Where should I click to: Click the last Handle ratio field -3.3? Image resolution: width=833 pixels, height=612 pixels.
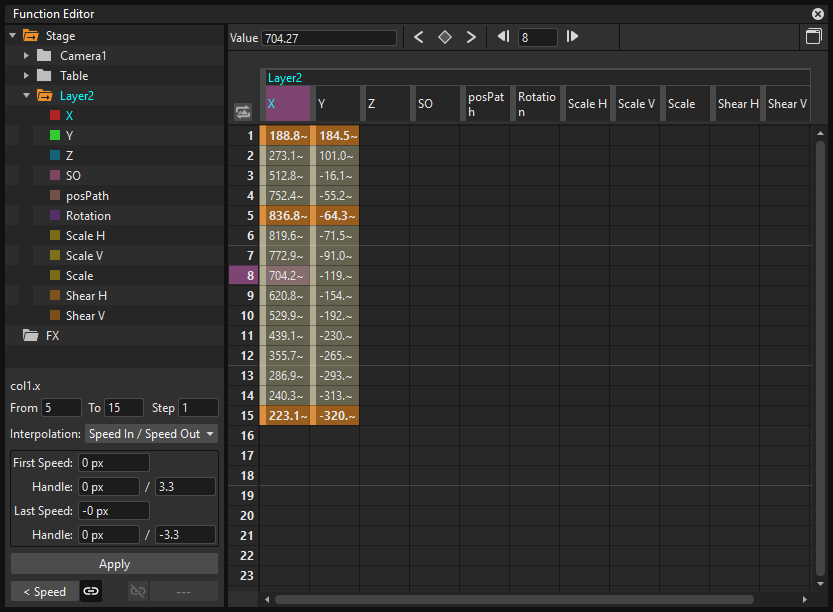pyautogui.click(x=185, y=534)
